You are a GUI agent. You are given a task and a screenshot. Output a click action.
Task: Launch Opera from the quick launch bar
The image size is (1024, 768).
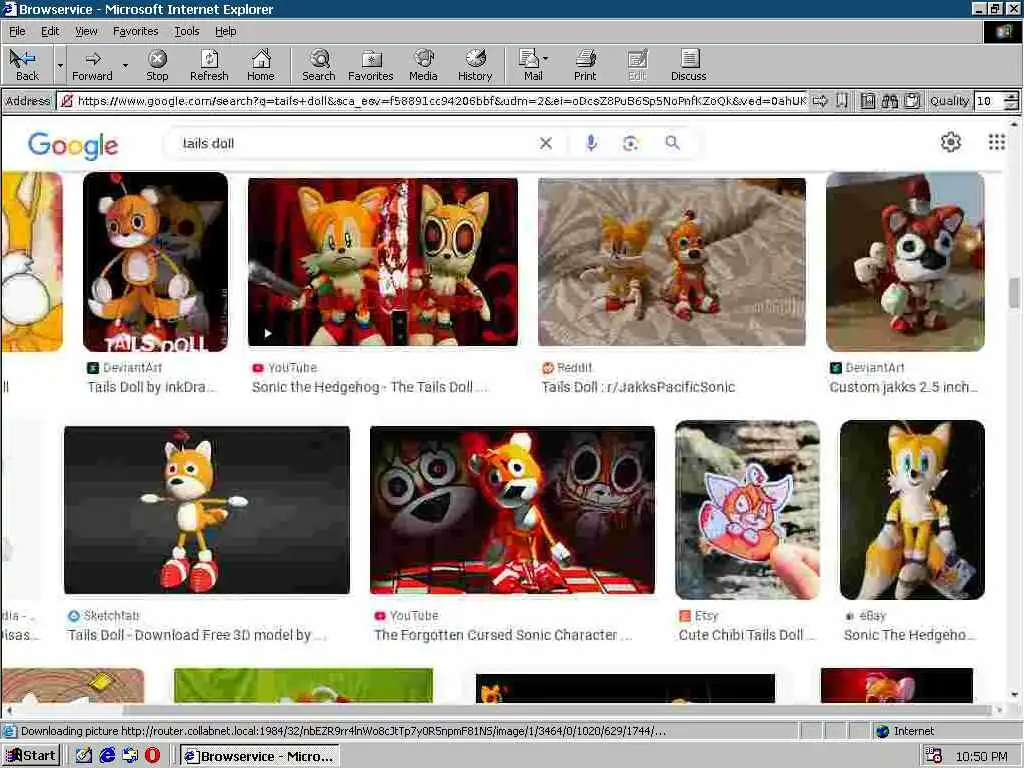pos(152,756)
